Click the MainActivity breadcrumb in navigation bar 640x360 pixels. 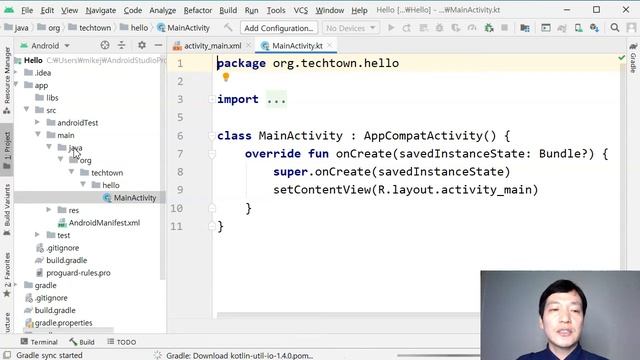tap(183, 28)
